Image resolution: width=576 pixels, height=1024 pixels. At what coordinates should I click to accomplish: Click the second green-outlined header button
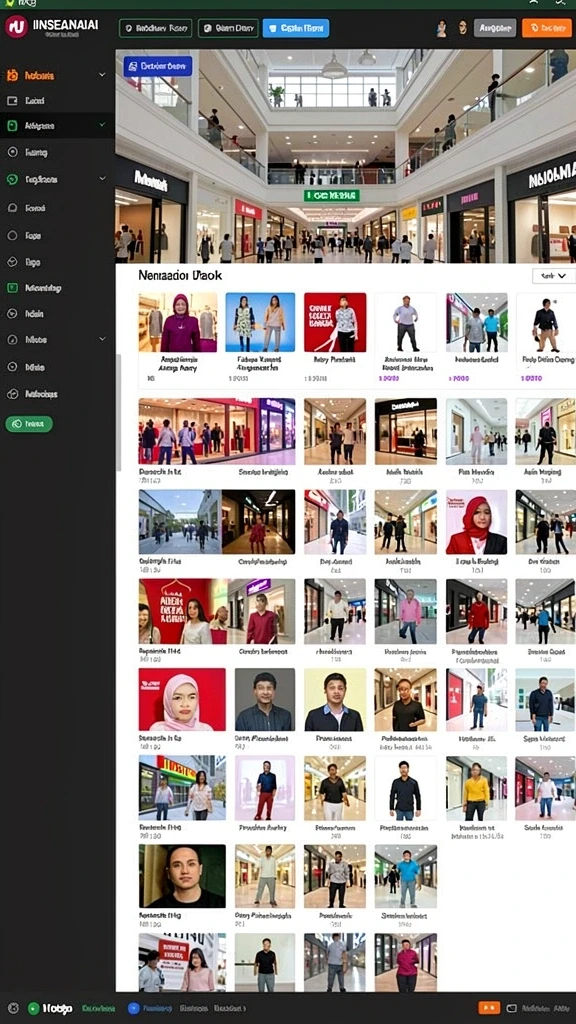pyautogui.click(x=228, y=28)
